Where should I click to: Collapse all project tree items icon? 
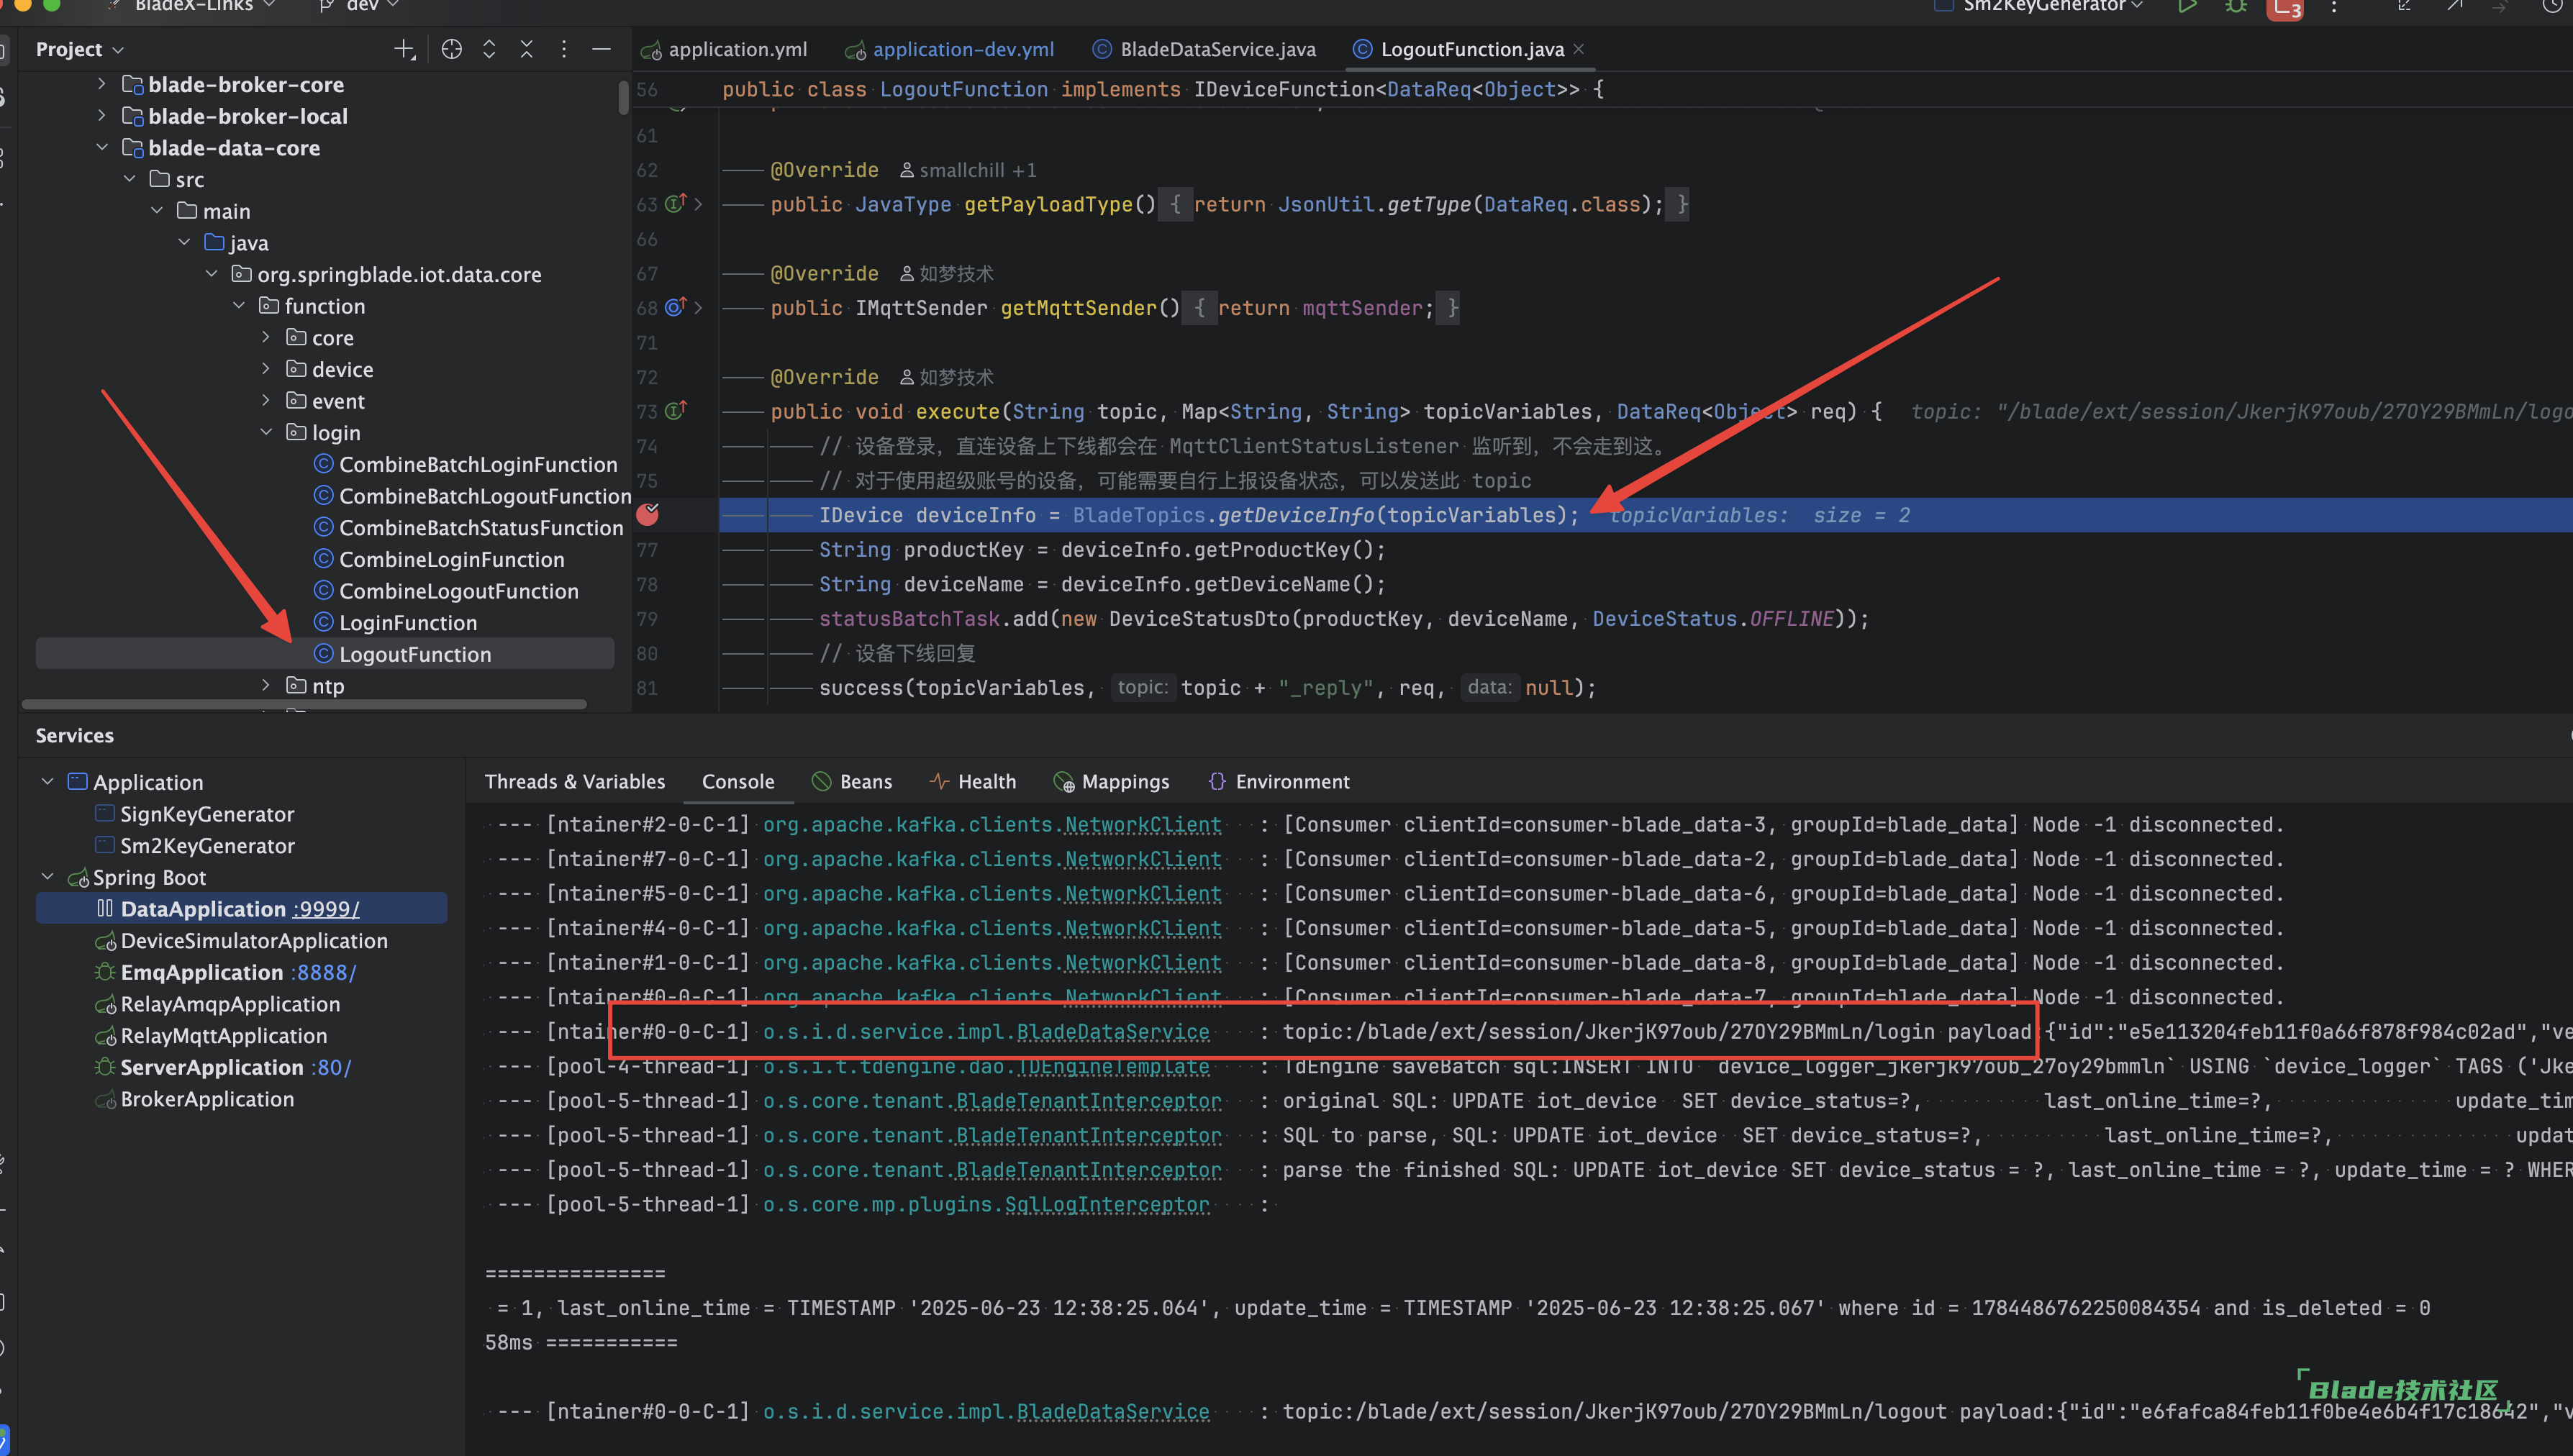(x=526, y=49)
